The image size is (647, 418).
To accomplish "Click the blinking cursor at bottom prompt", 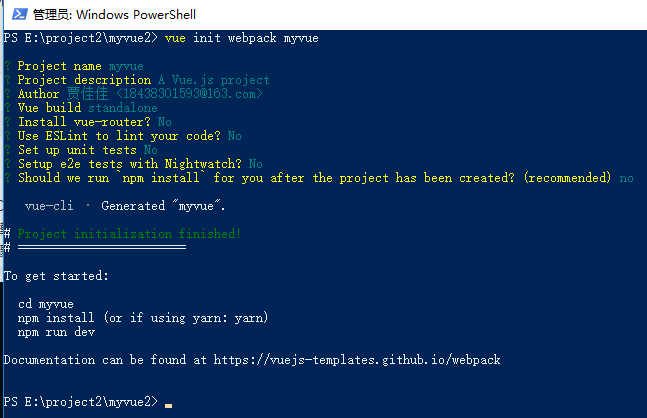I will 168,406.
